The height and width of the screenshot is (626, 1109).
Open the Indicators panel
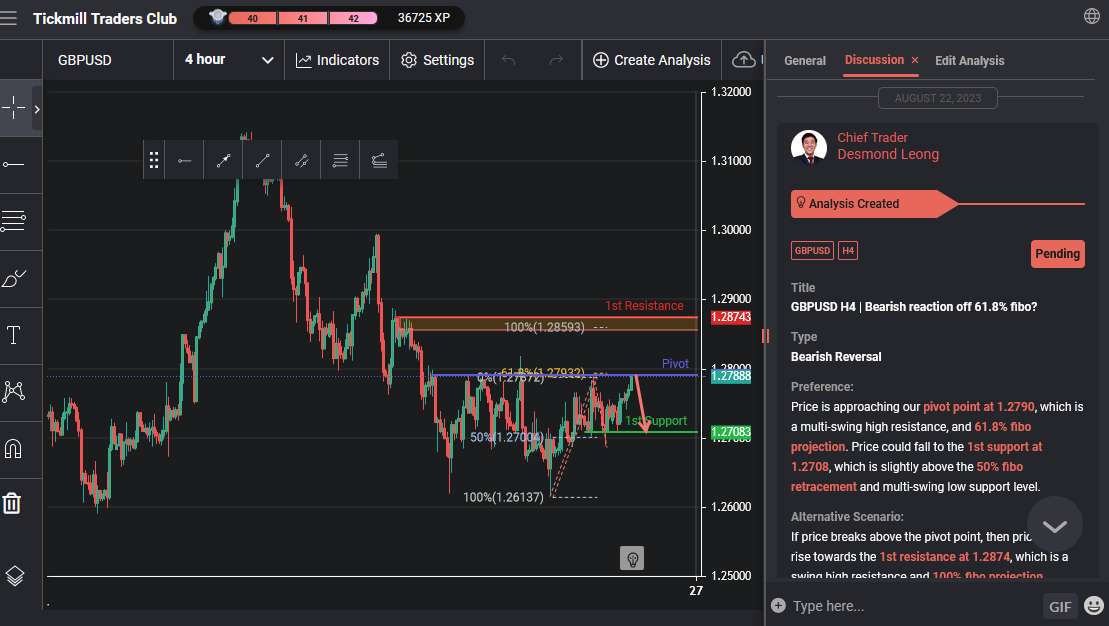pos(337,60)
